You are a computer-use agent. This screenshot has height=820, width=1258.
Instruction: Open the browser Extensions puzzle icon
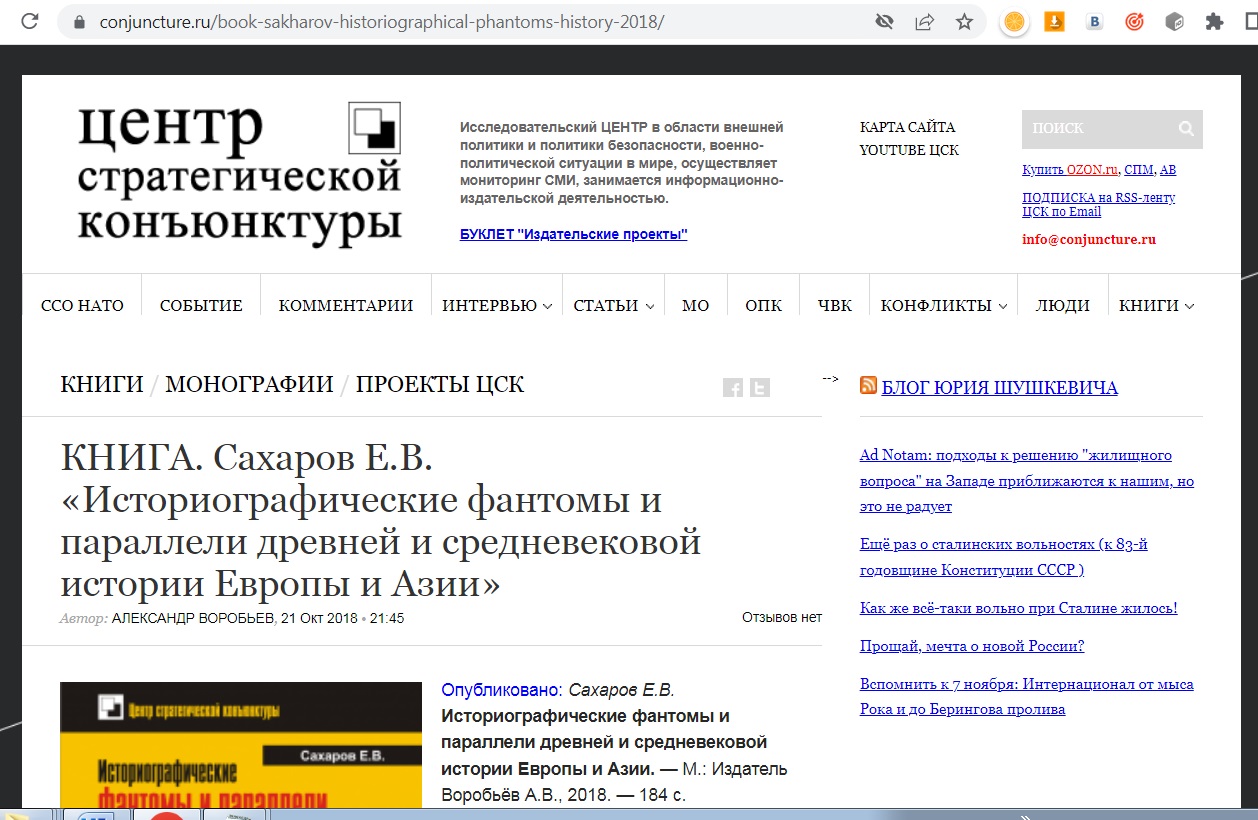1214,21
